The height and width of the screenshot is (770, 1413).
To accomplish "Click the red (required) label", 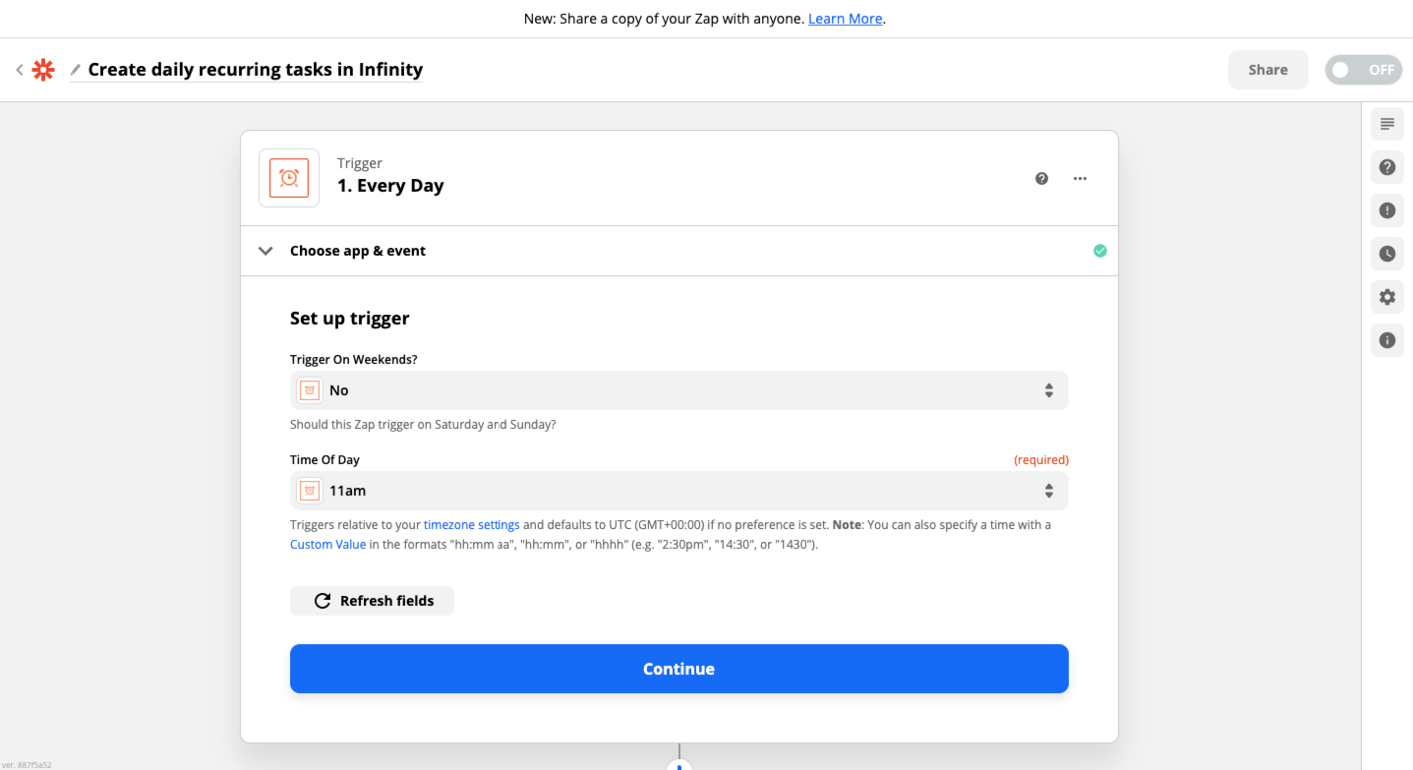I will click(1041, 460).
